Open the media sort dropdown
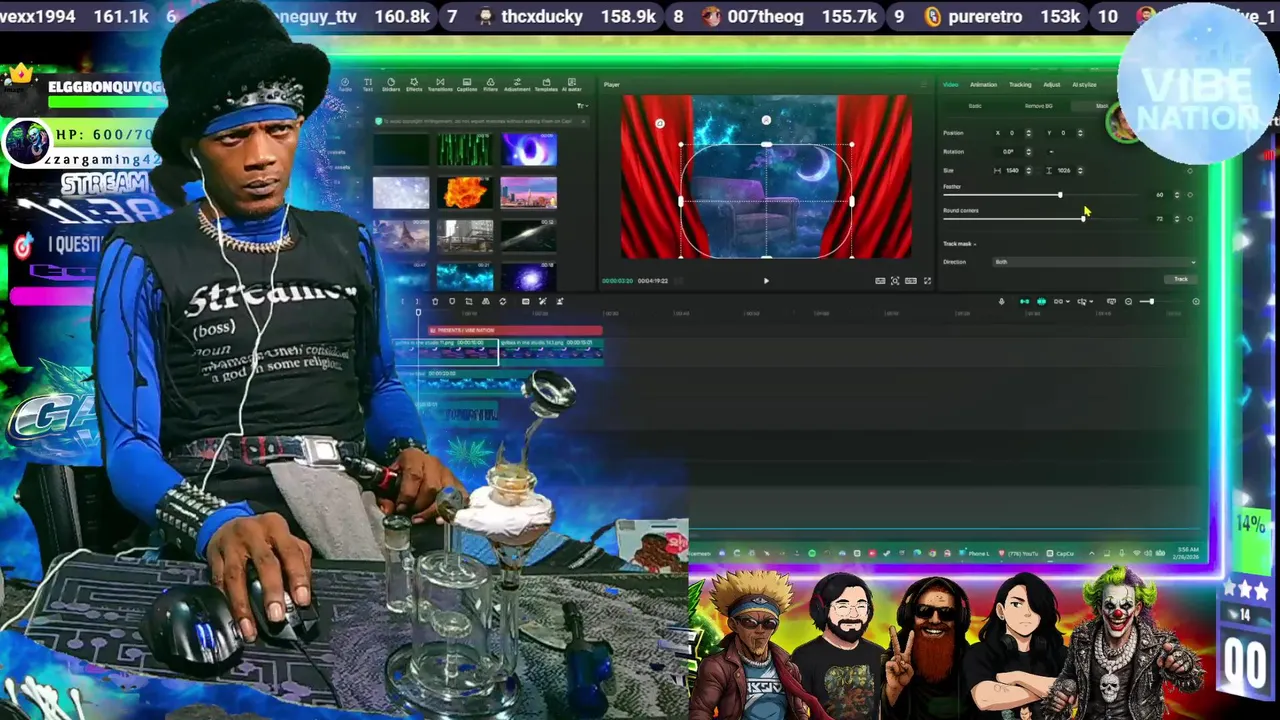Image resolution: width=1280 pixels, height=720 pixels. pos(582,106)
